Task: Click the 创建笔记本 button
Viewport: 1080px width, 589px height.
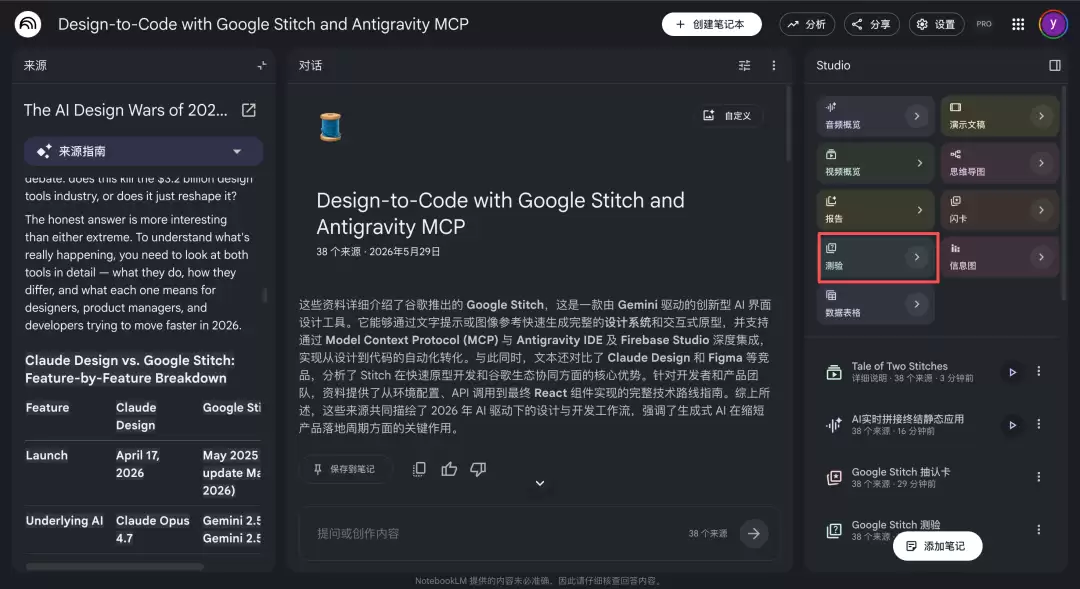Action: (x=712, y=24)
